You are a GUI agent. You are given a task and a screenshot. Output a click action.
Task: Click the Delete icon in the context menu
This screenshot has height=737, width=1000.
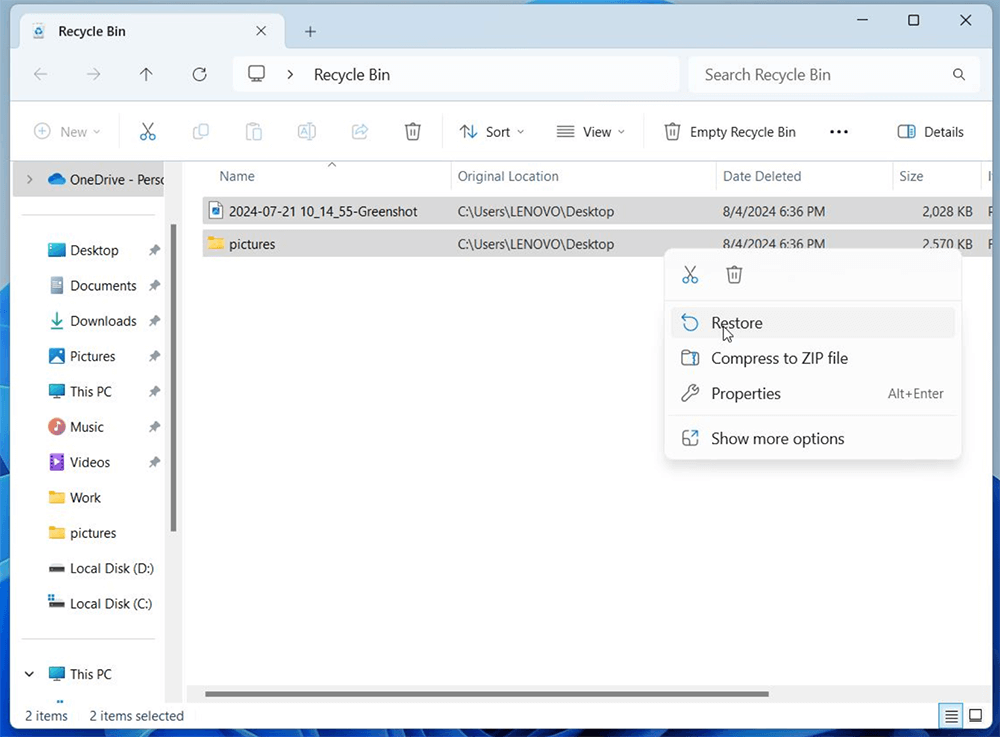click(735, 274)
